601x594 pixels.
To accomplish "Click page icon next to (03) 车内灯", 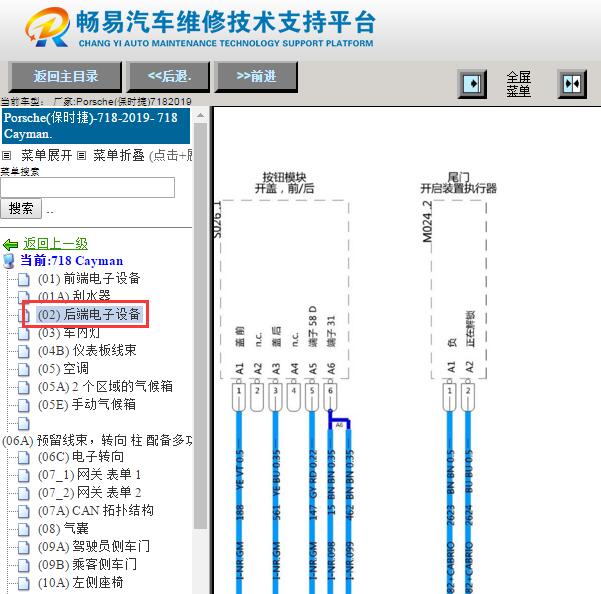I will (x=23, y=333).
